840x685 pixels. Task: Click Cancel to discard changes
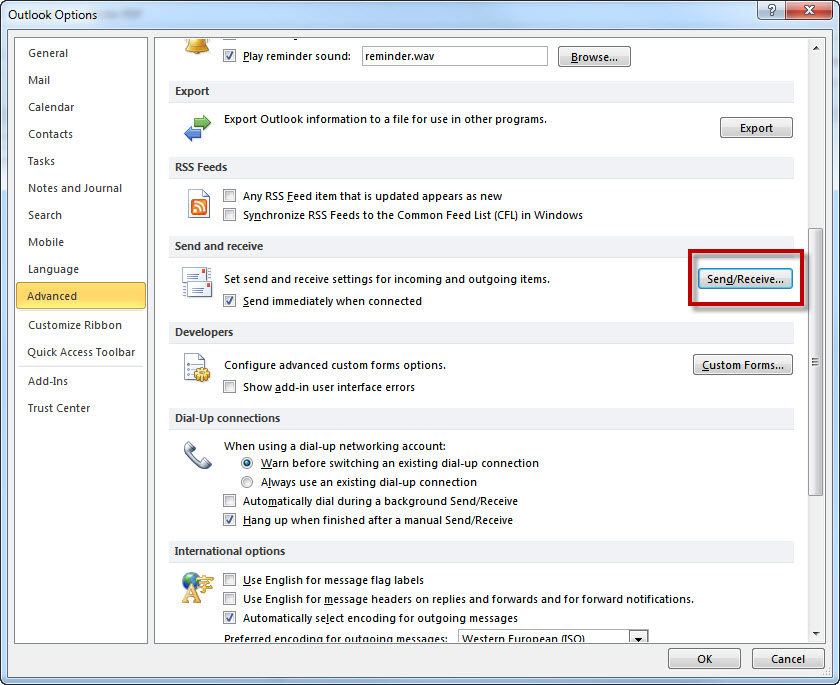pos(788,659)
